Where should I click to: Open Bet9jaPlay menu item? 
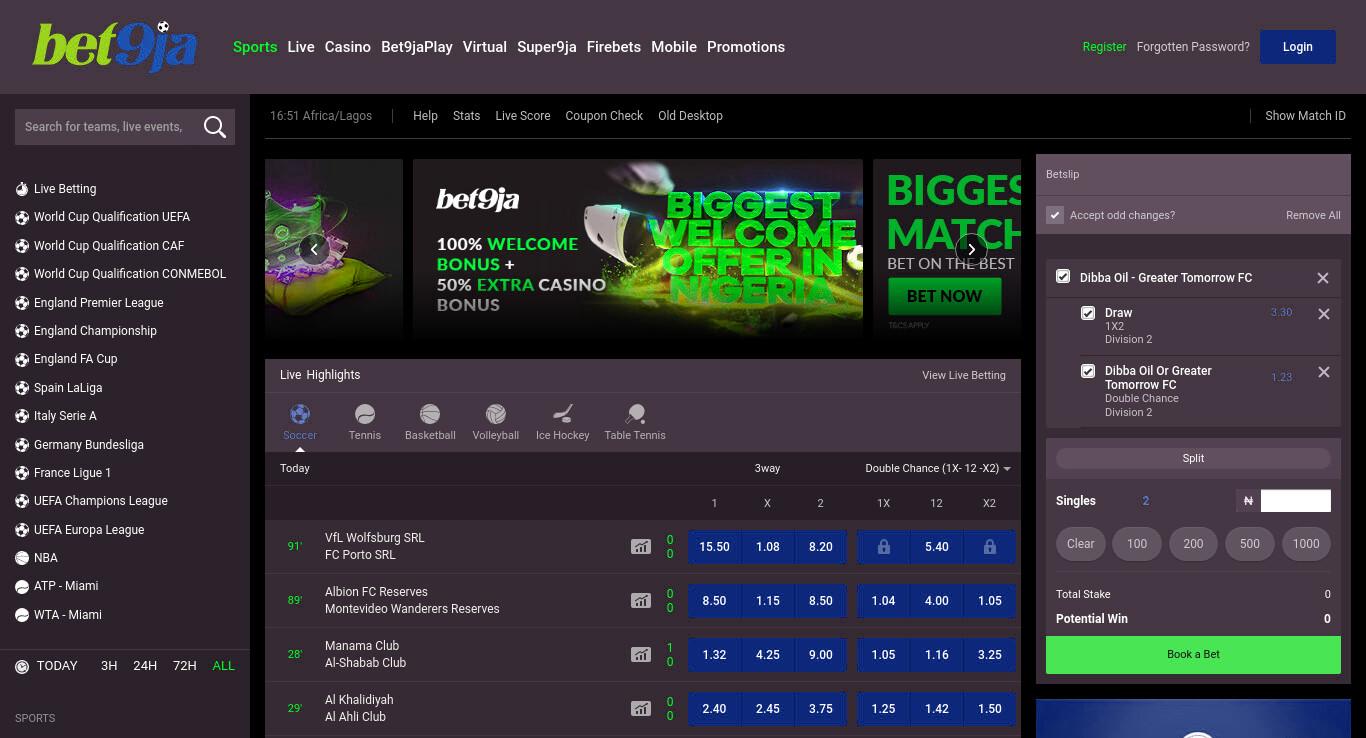pyautogui.click(x=417, y=47)
